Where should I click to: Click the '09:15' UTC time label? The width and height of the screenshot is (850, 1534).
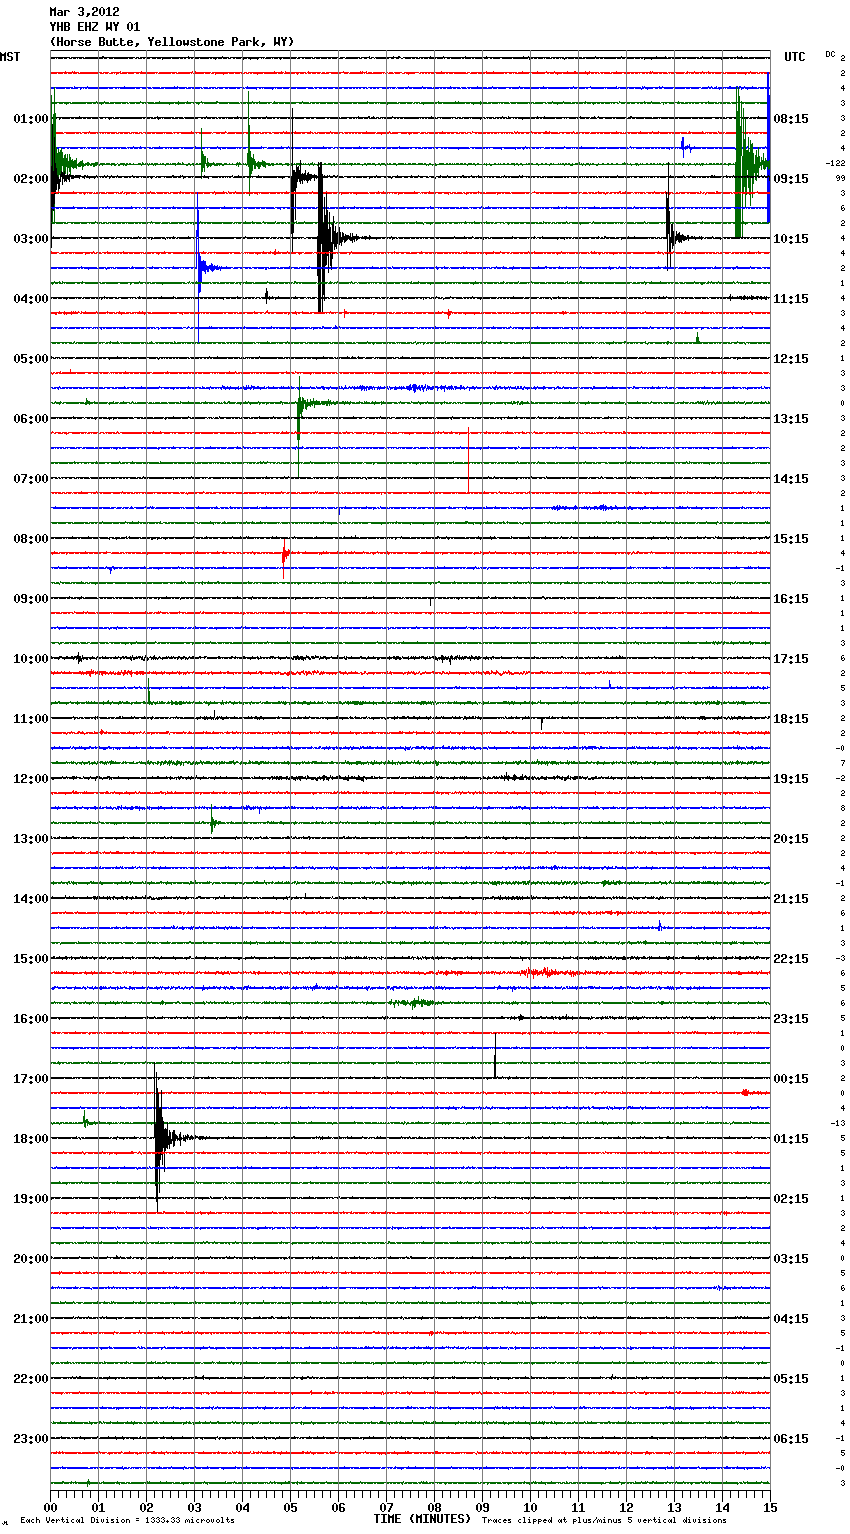tap(791, 179)
